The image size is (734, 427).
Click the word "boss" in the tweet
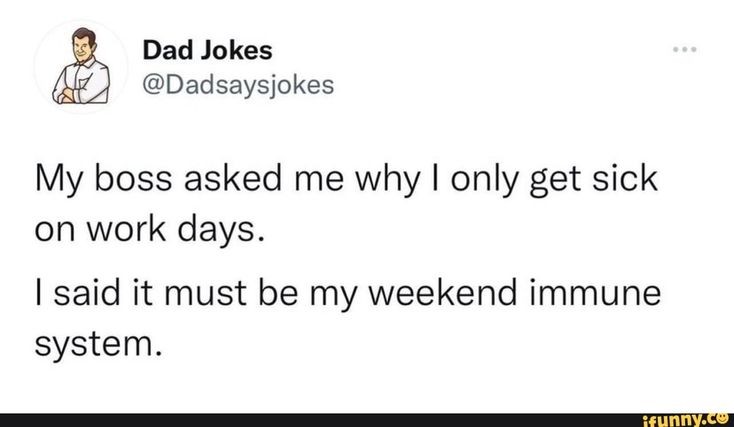point(133,179)
